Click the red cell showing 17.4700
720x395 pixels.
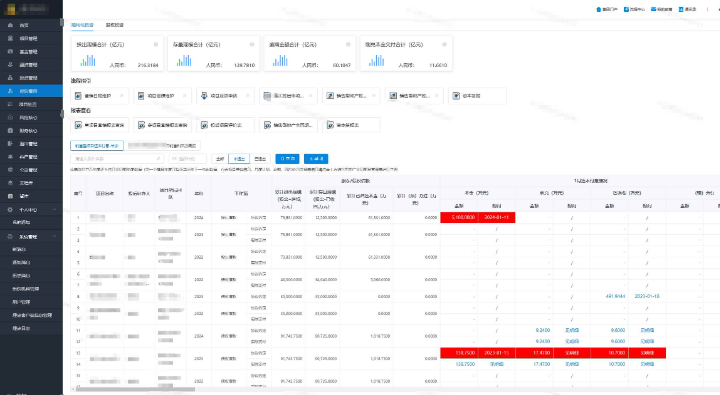(534, 353)
